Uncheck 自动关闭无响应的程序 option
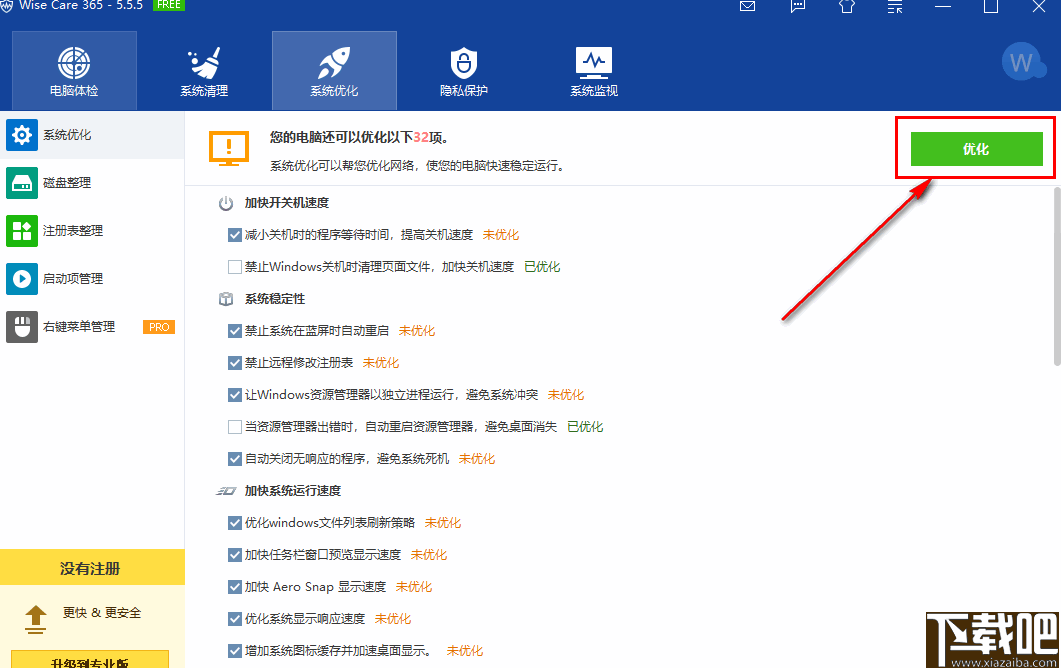1061x668 pixels. tap(235, 459)
